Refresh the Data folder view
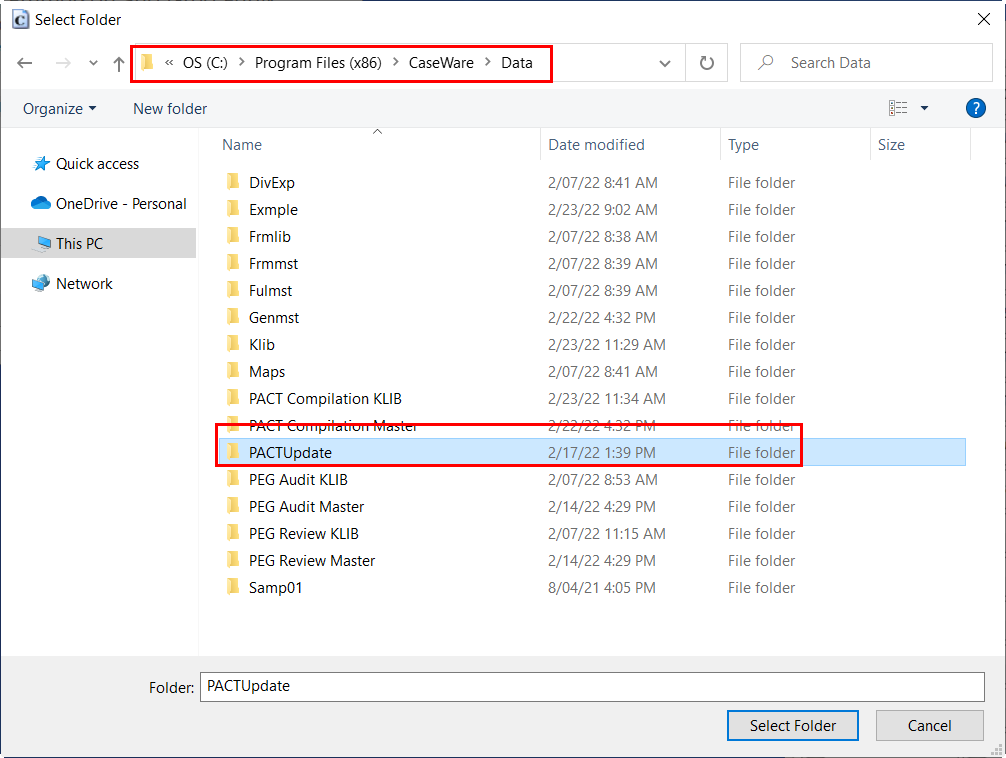This screenshot has width=1006, height=758. pos(706,62)
